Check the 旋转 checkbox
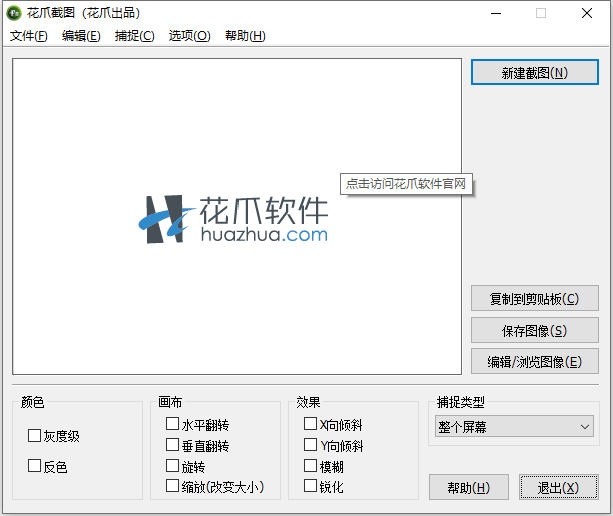This screenshot has width=613, height=516. click(x=172, y=466)
